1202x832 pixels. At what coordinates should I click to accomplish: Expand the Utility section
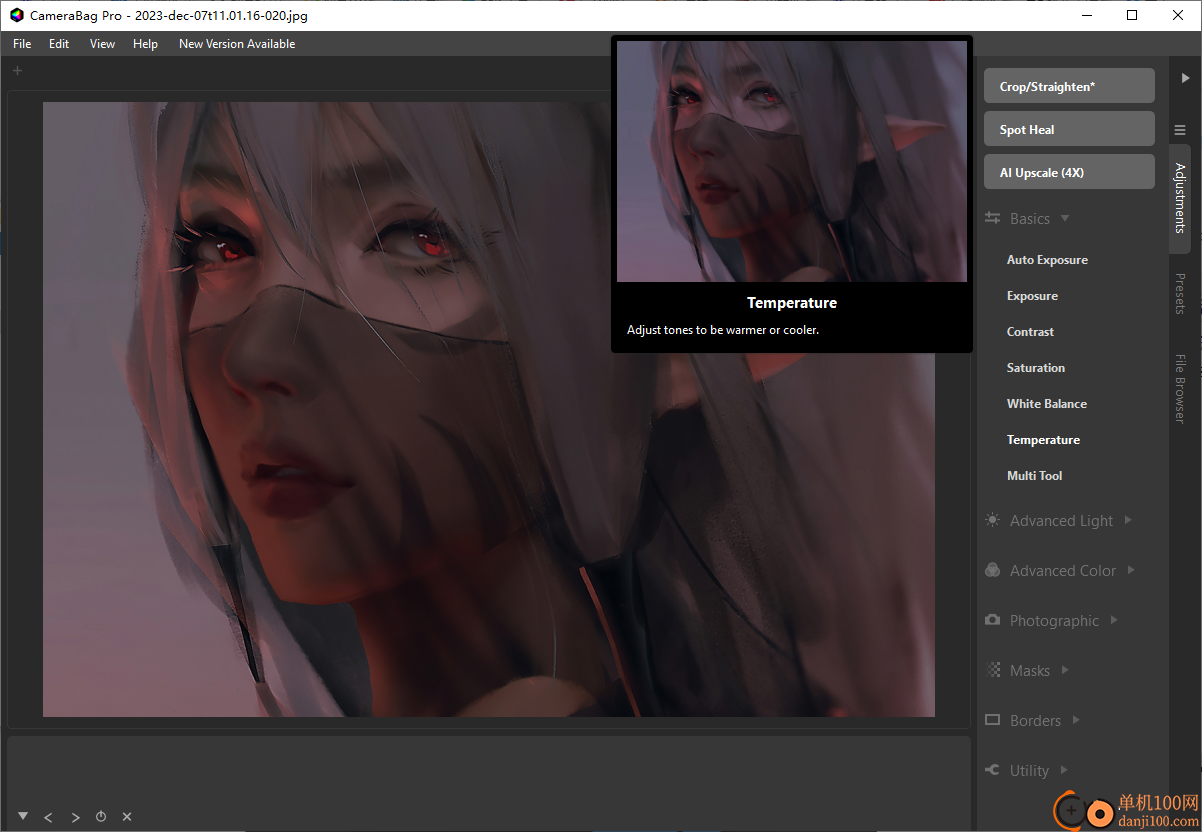pyautogui.click(x=1064, y=770)
